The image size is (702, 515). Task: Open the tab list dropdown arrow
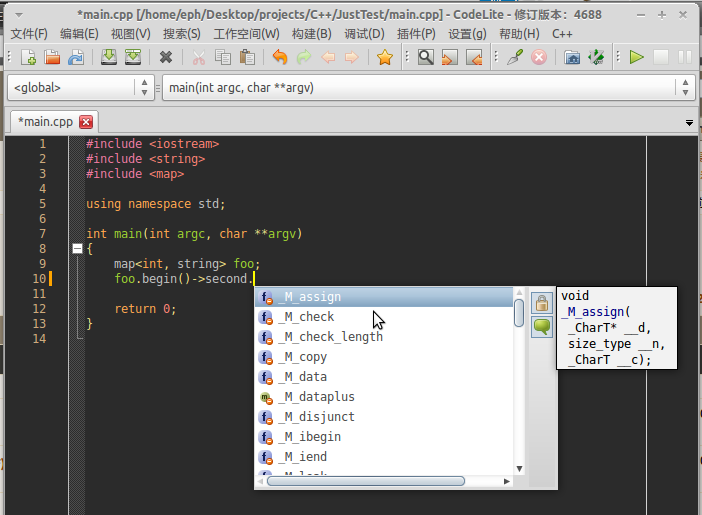[x=689, y=123]
